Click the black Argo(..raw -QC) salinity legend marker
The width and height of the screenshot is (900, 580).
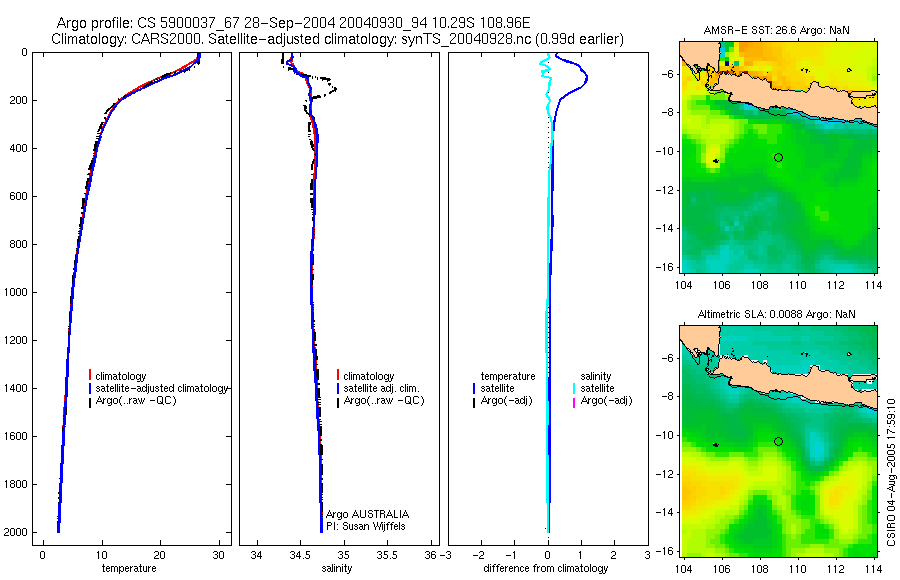(338, 401)
